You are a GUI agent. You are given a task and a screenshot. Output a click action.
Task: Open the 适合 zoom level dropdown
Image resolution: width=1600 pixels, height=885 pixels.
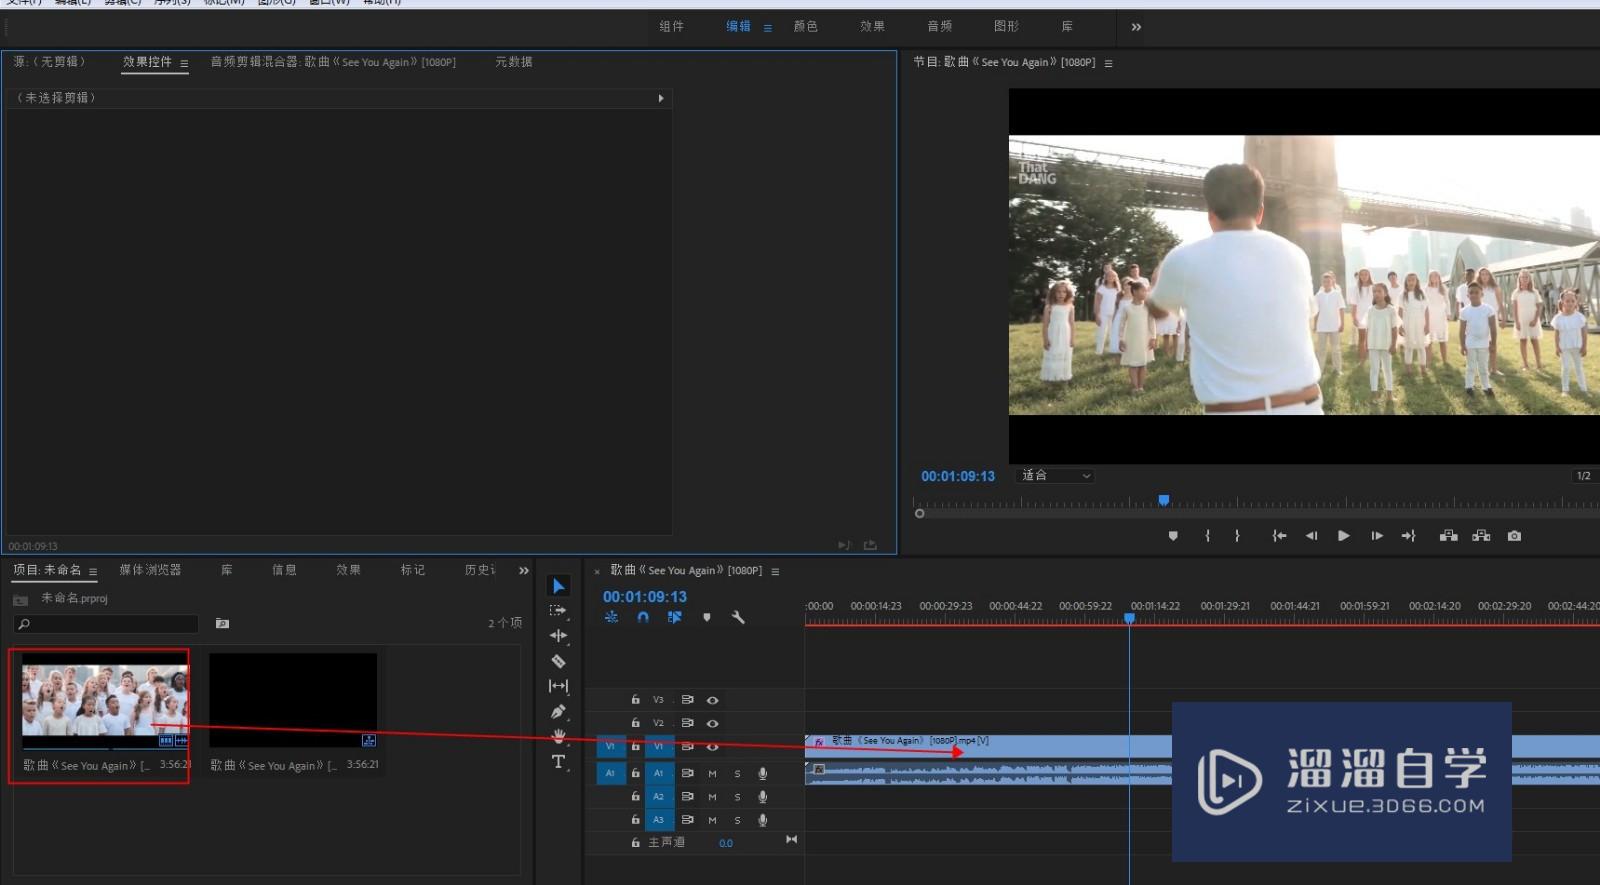pos(1055,476)
